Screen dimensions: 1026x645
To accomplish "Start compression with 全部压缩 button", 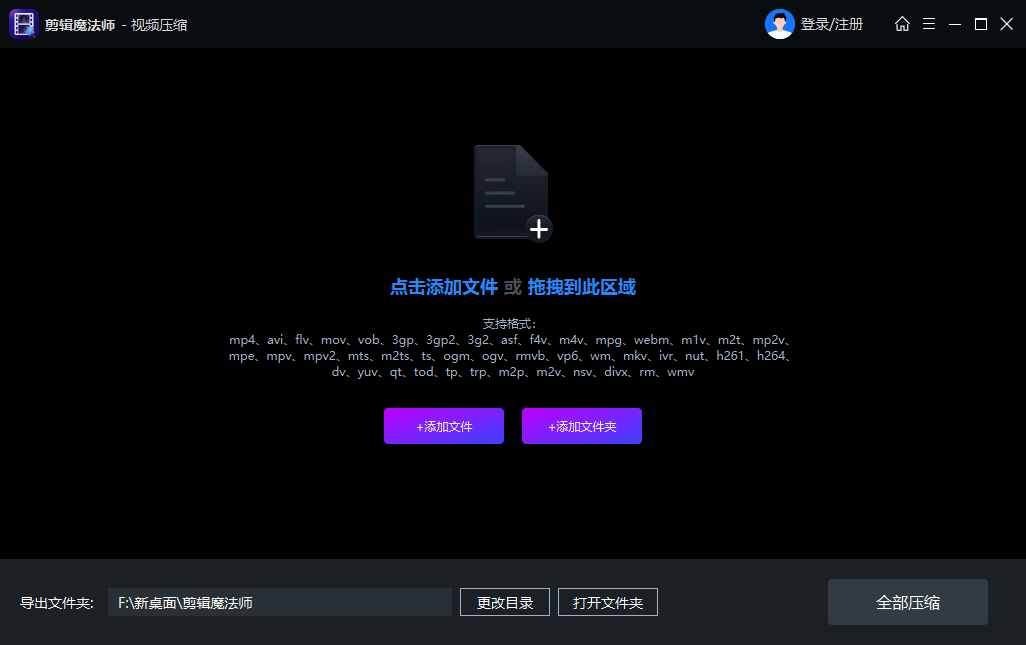I will pyautogui.click(x=907, y=602).
